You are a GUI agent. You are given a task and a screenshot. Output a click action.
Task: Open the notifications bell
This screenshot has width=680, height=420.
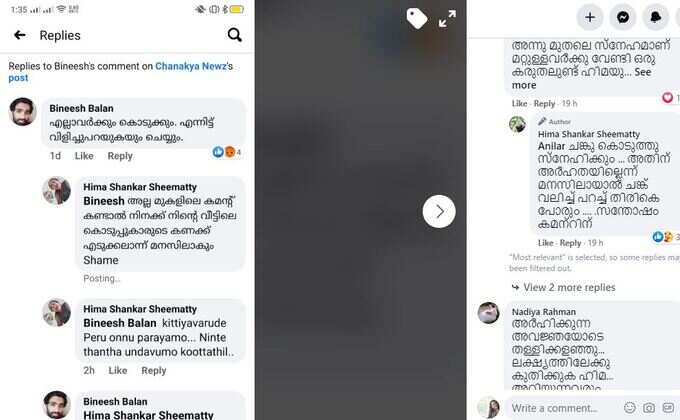(x=656, y=17)
